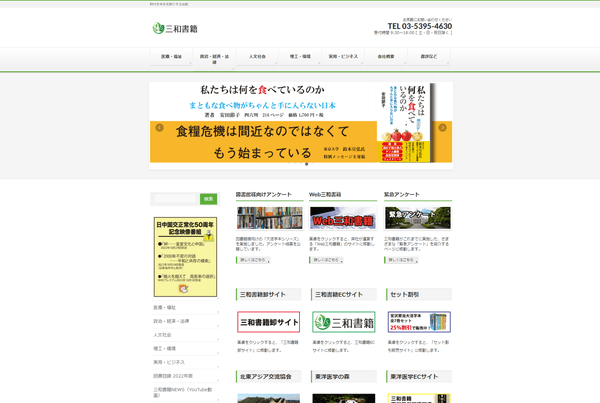
Task: Open the 25%割引 set discount banner
Action: (x=419, y=322)
